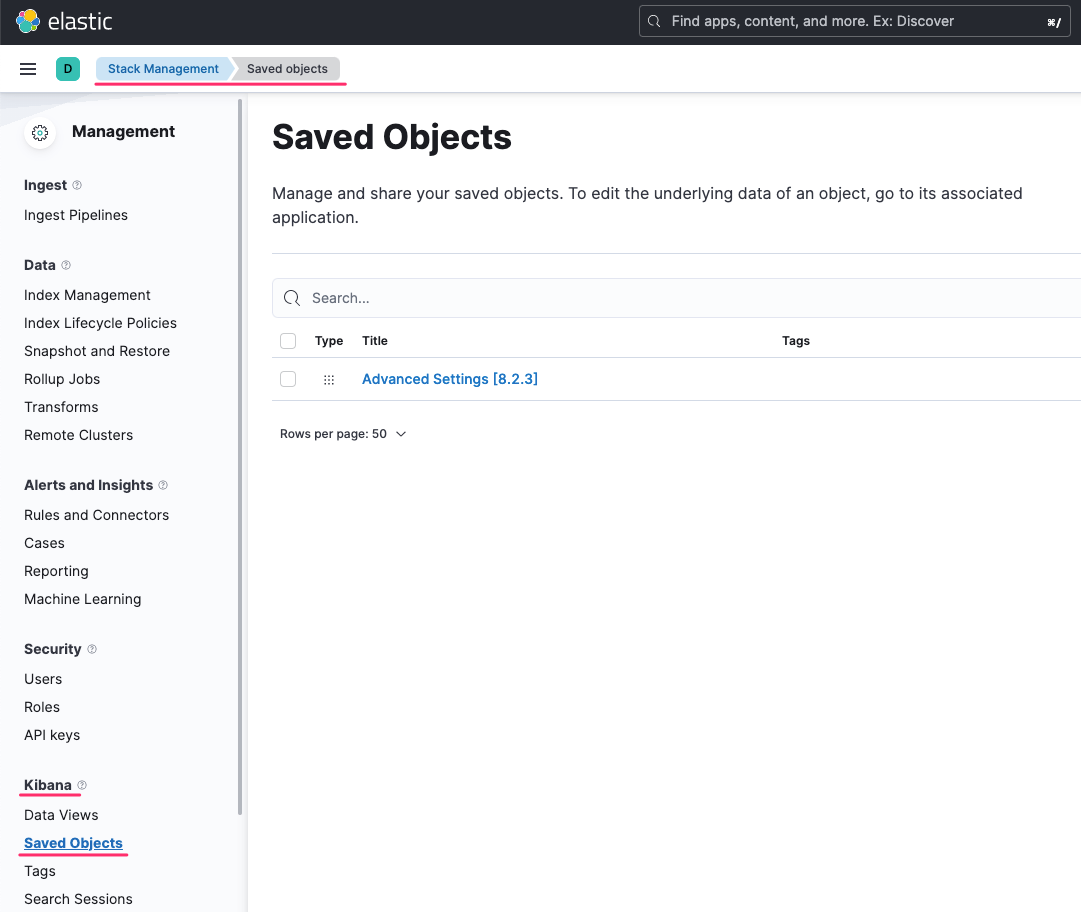Click the help icon next to Kibana
1081x912 pixels.
(82, 785)
